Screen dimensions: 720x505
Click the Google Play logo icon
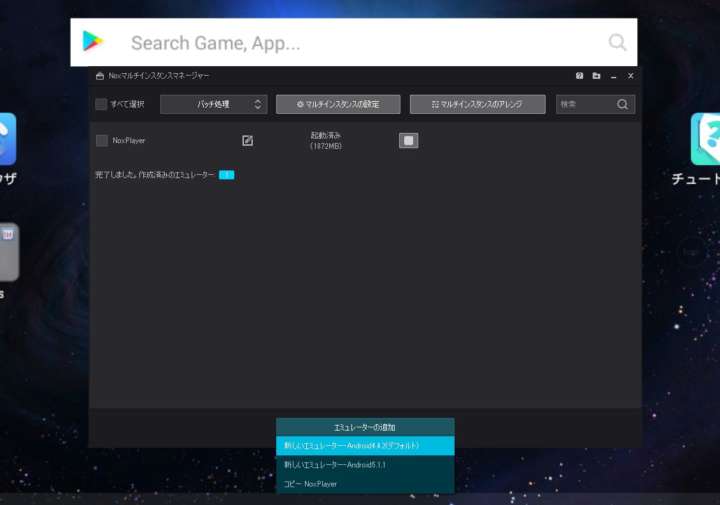pyautogui.click(x=92, y=41)
